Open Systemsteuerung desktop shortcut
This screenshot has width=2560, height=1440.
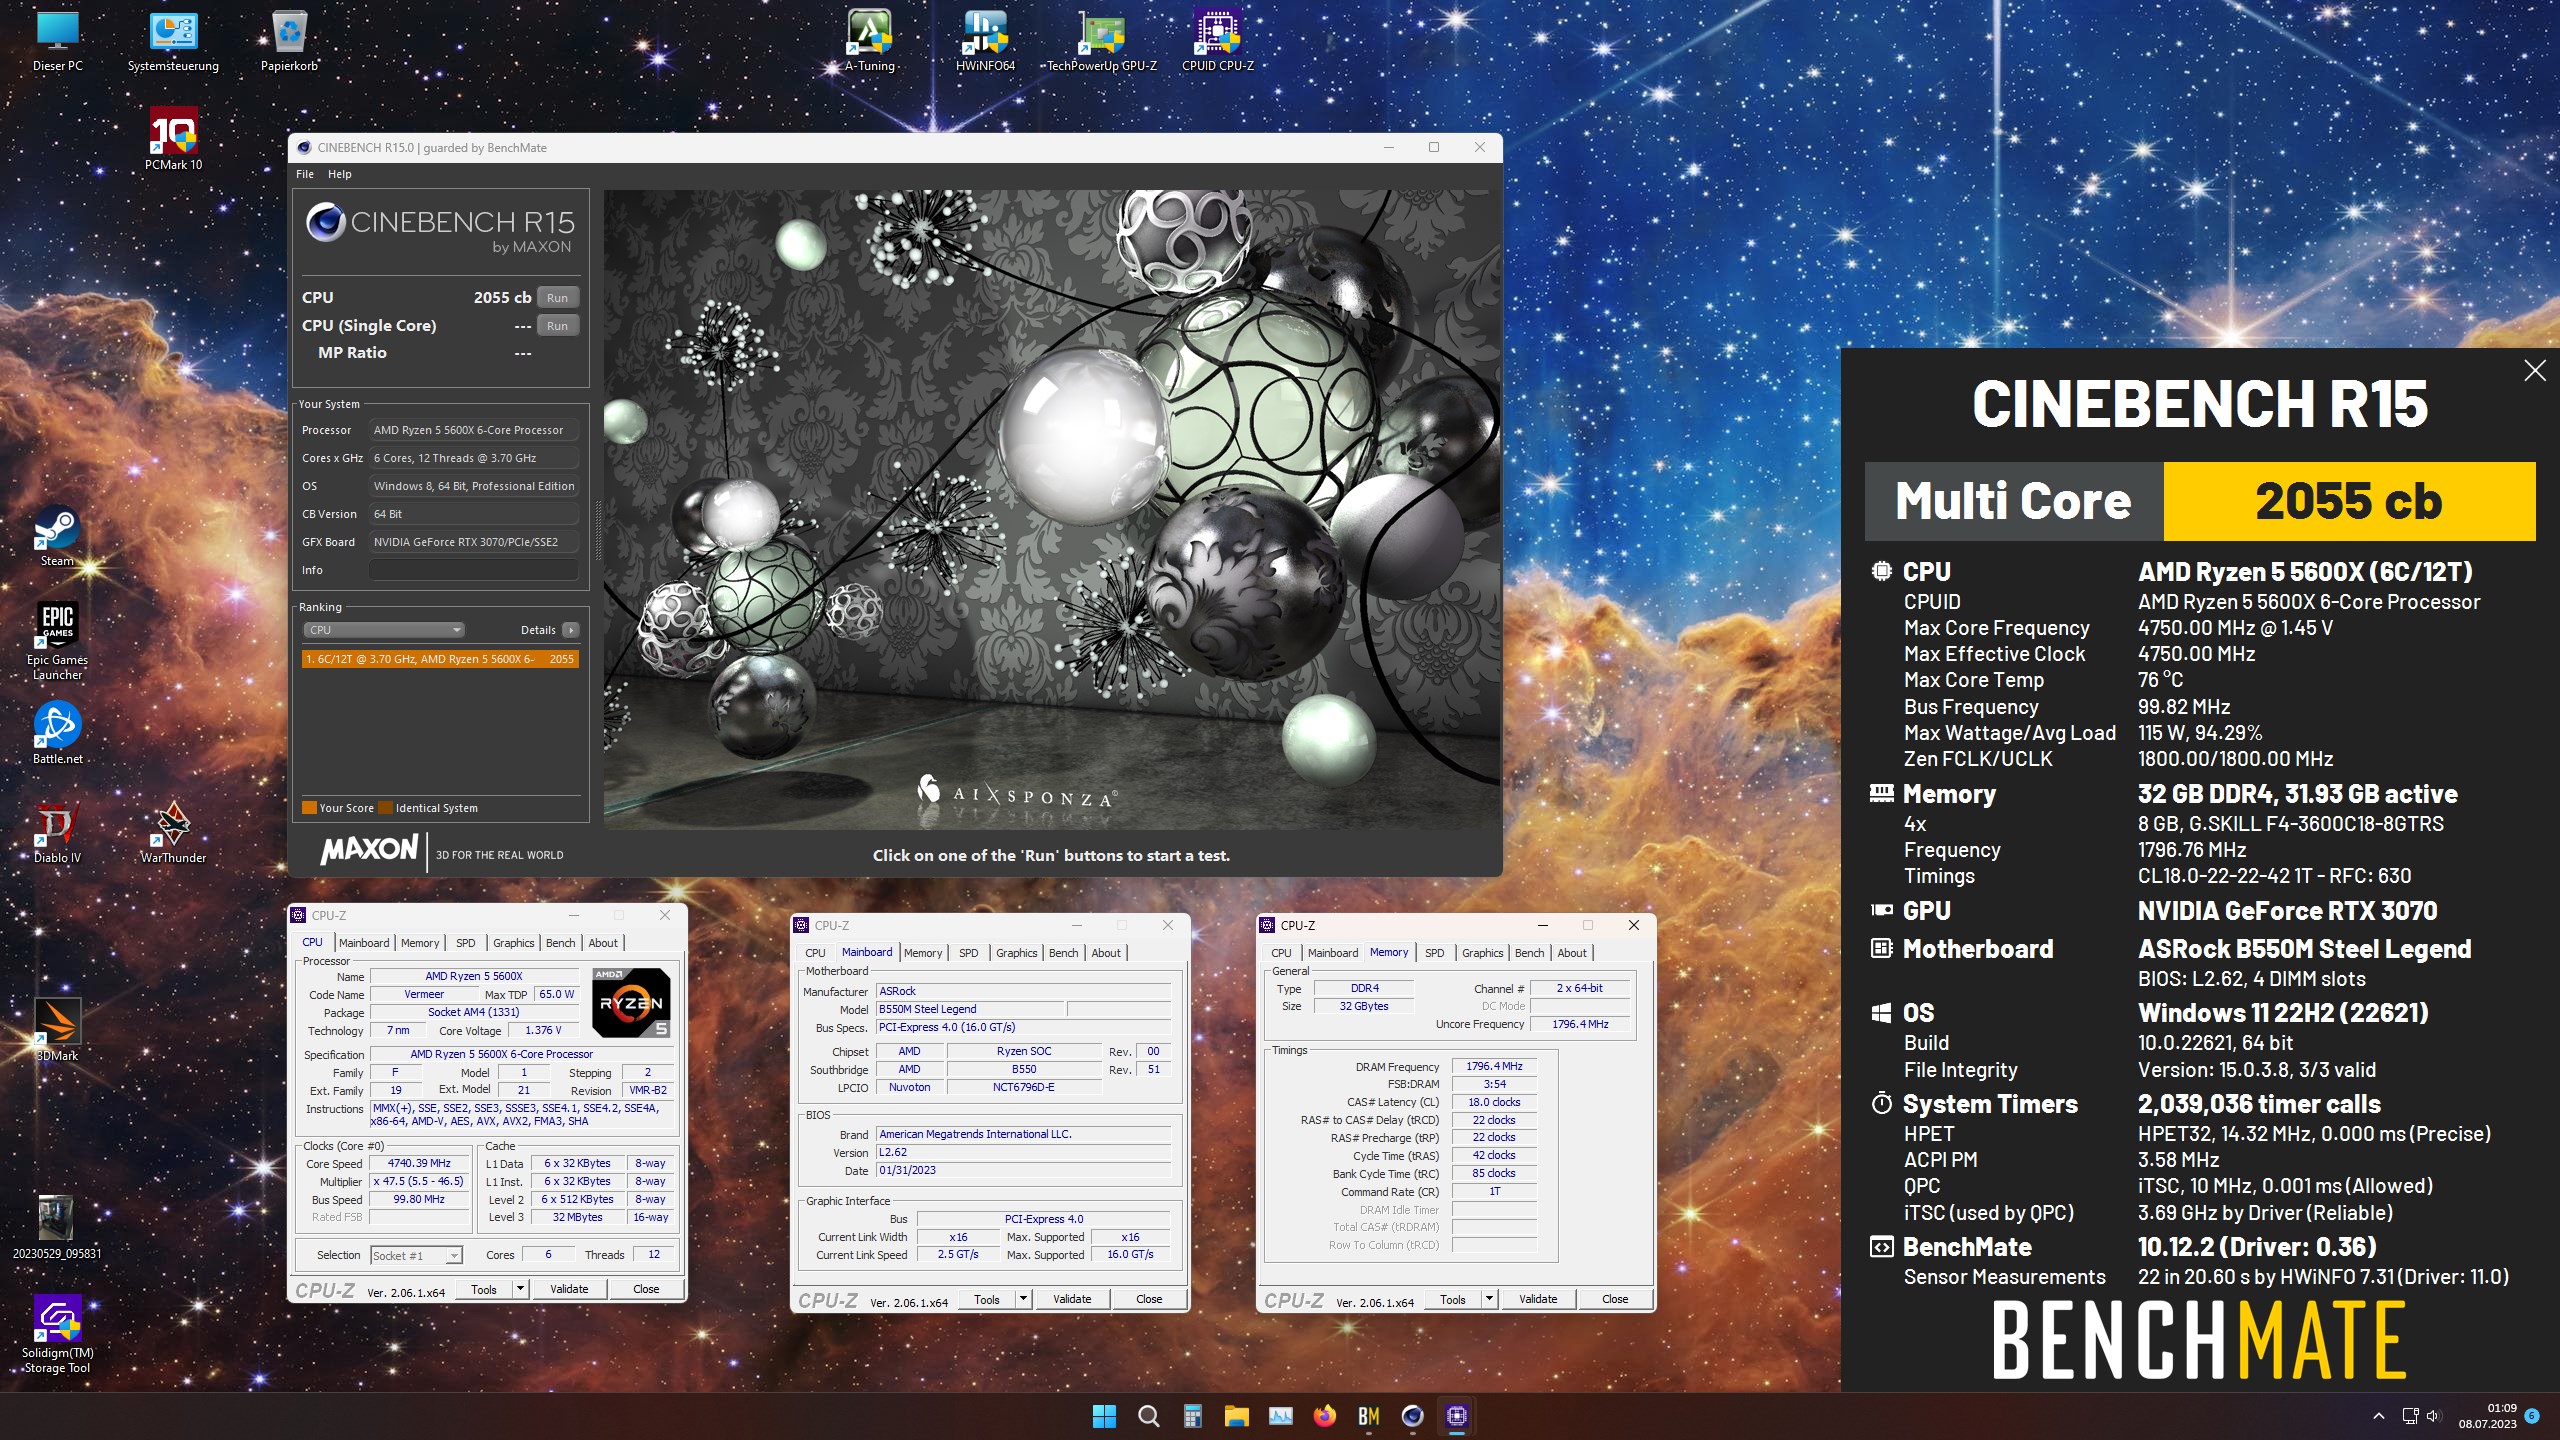pyautogui.click(x=173, y=40)
